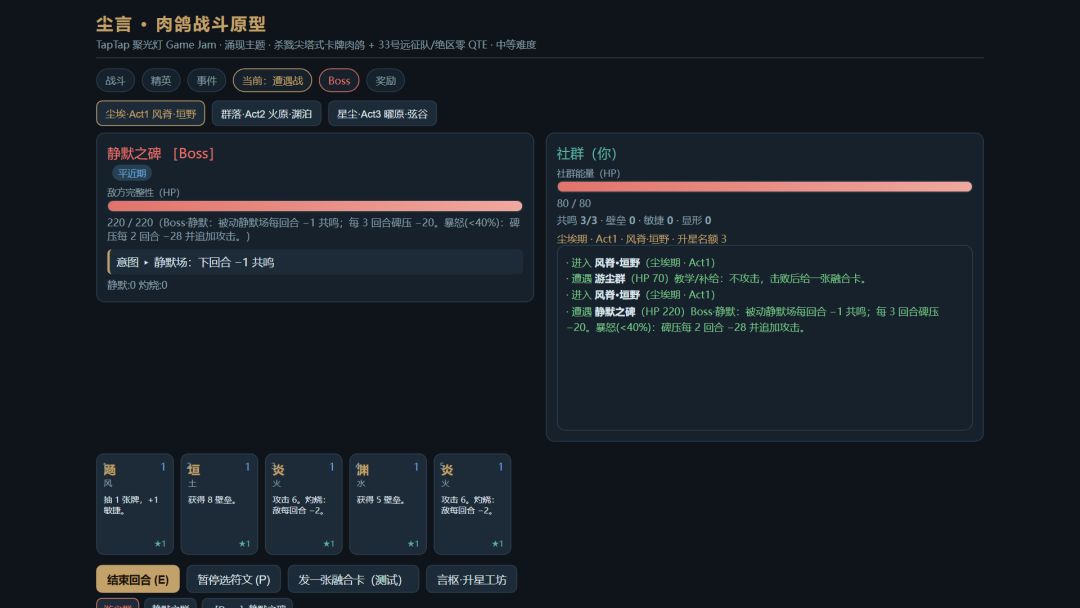Image resolution: width=1080 pixels, height=608 pixels.
Task: Select the 事件 encounter chip
Action: click(x=207, y=81)
